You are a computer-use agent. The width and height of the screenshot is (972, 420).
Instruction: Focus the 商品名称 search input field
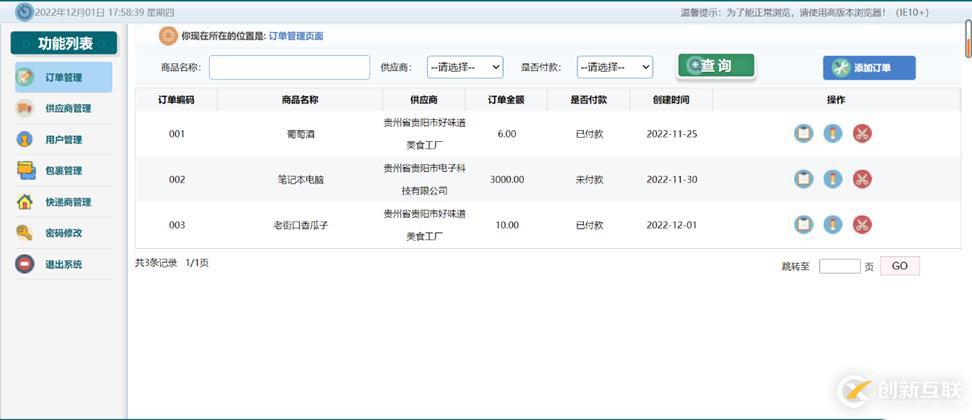[x=289, y=67]
